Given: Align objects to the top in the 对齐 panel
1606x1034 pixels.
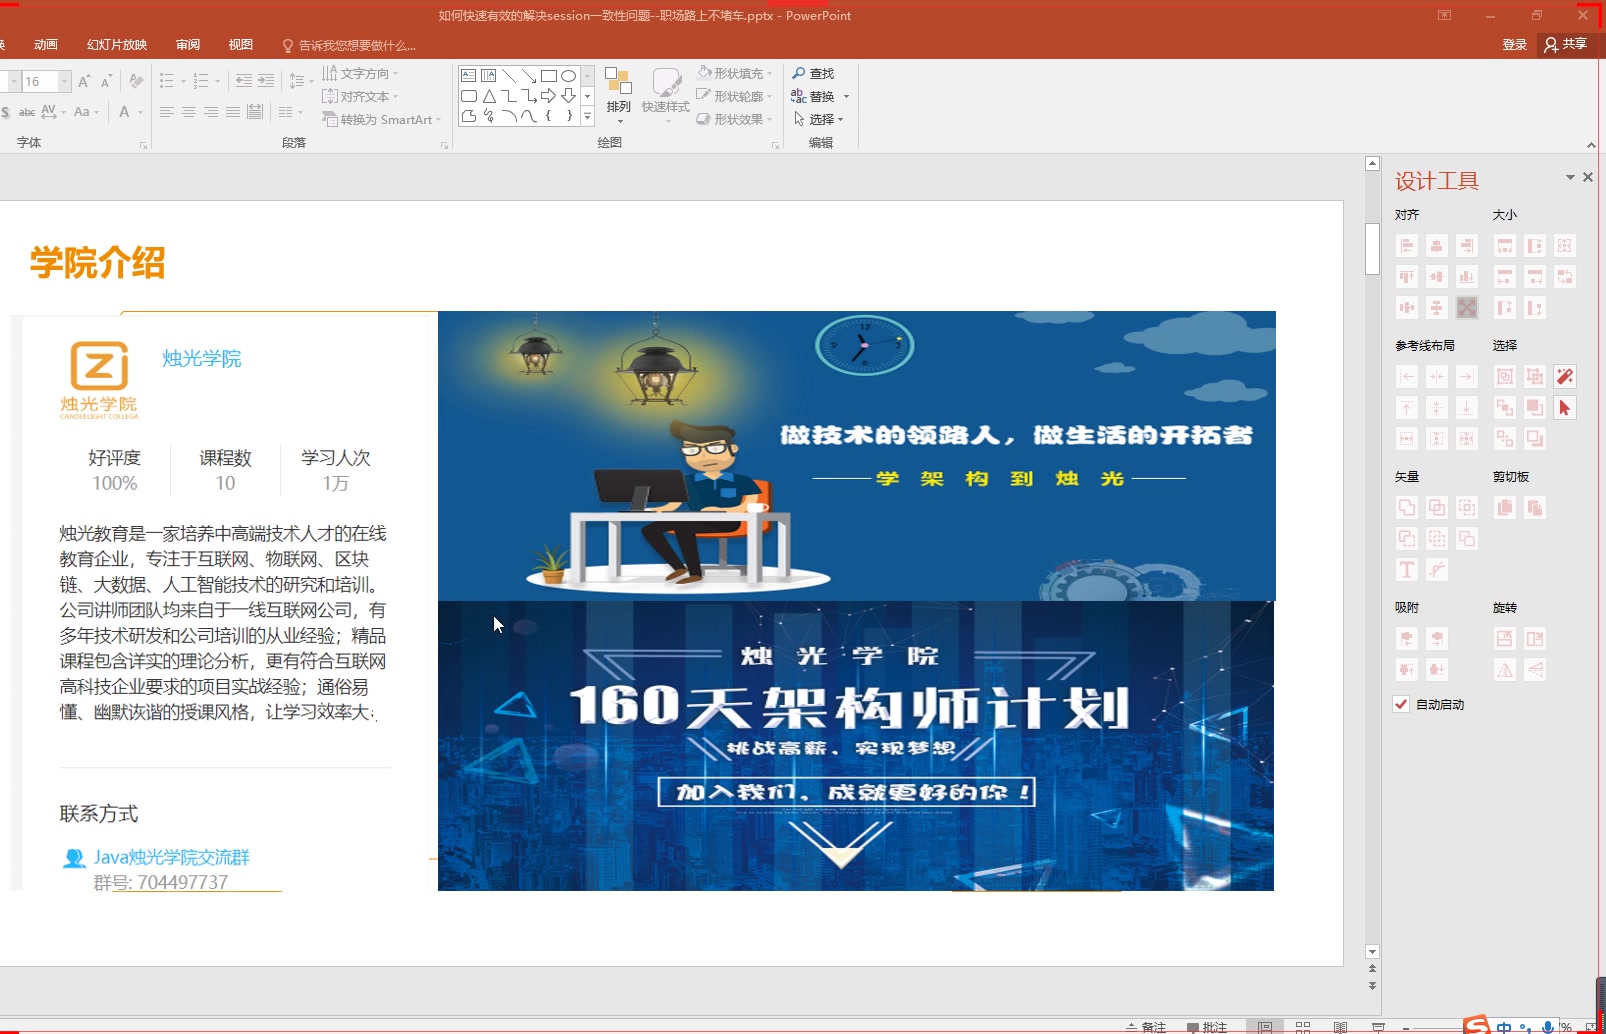Looking at the screenshot, I should pyautogui.click(x=1407, y=277).
